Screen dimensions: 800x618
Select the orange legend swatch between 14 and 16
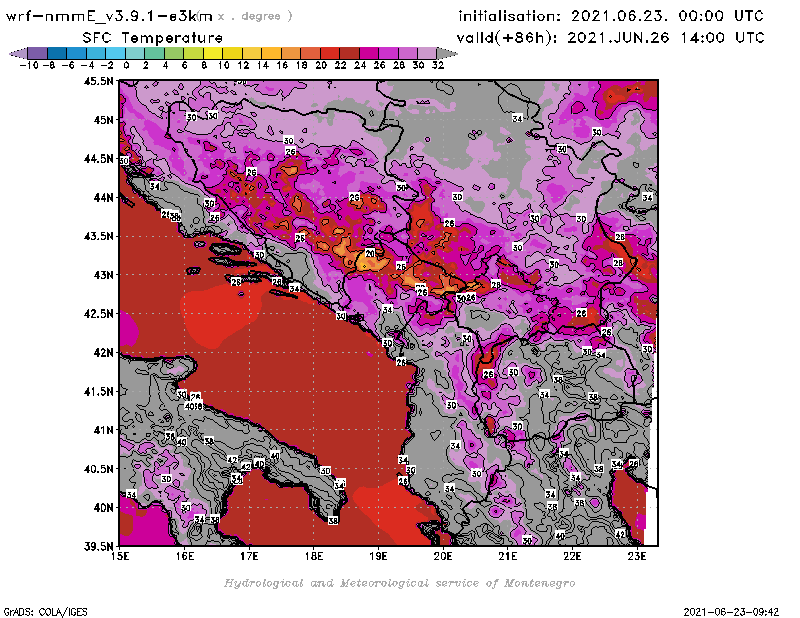pos(271,53)
